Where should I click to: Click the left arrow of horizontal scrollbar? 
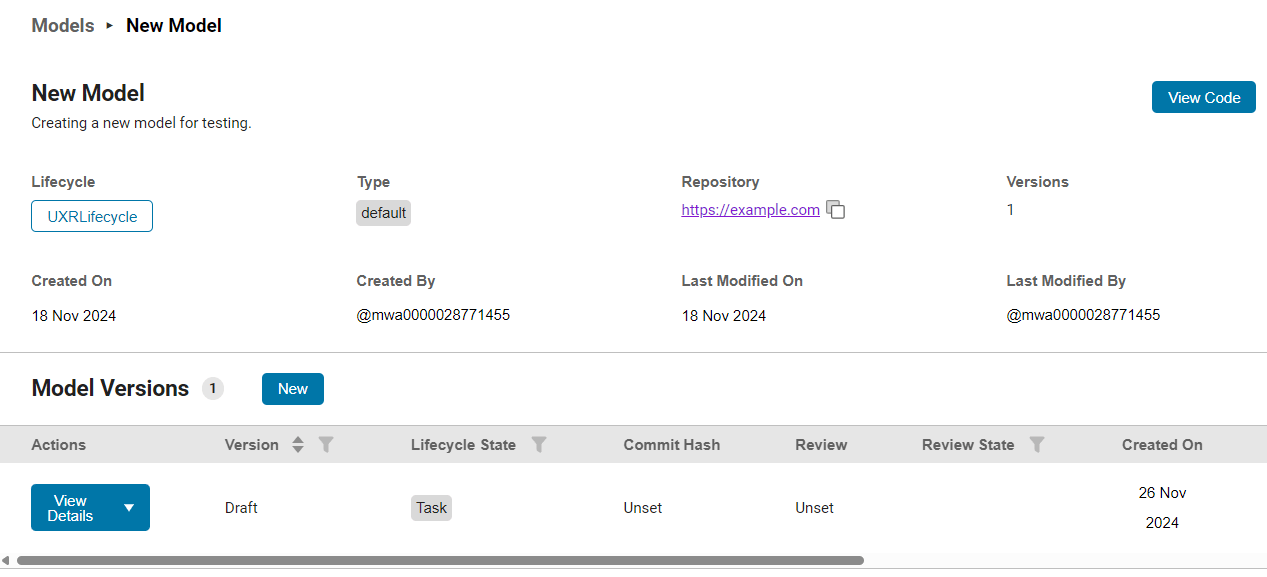pyautogui.click(x=6, y=561)
